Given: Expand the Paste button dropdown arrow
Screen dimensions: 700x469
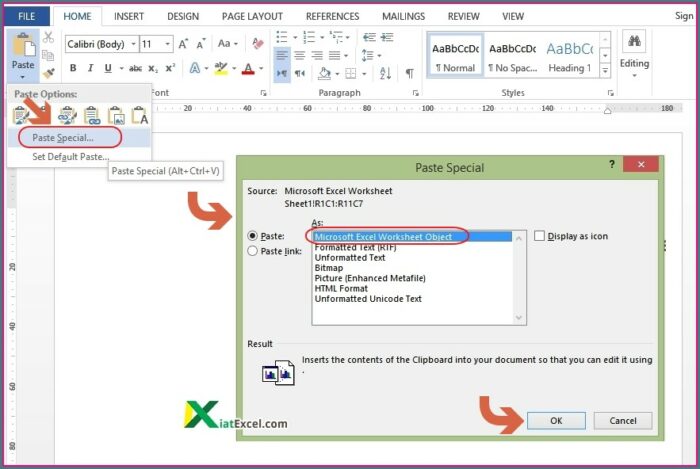Looking at the screenshot, I should (22, 77).
